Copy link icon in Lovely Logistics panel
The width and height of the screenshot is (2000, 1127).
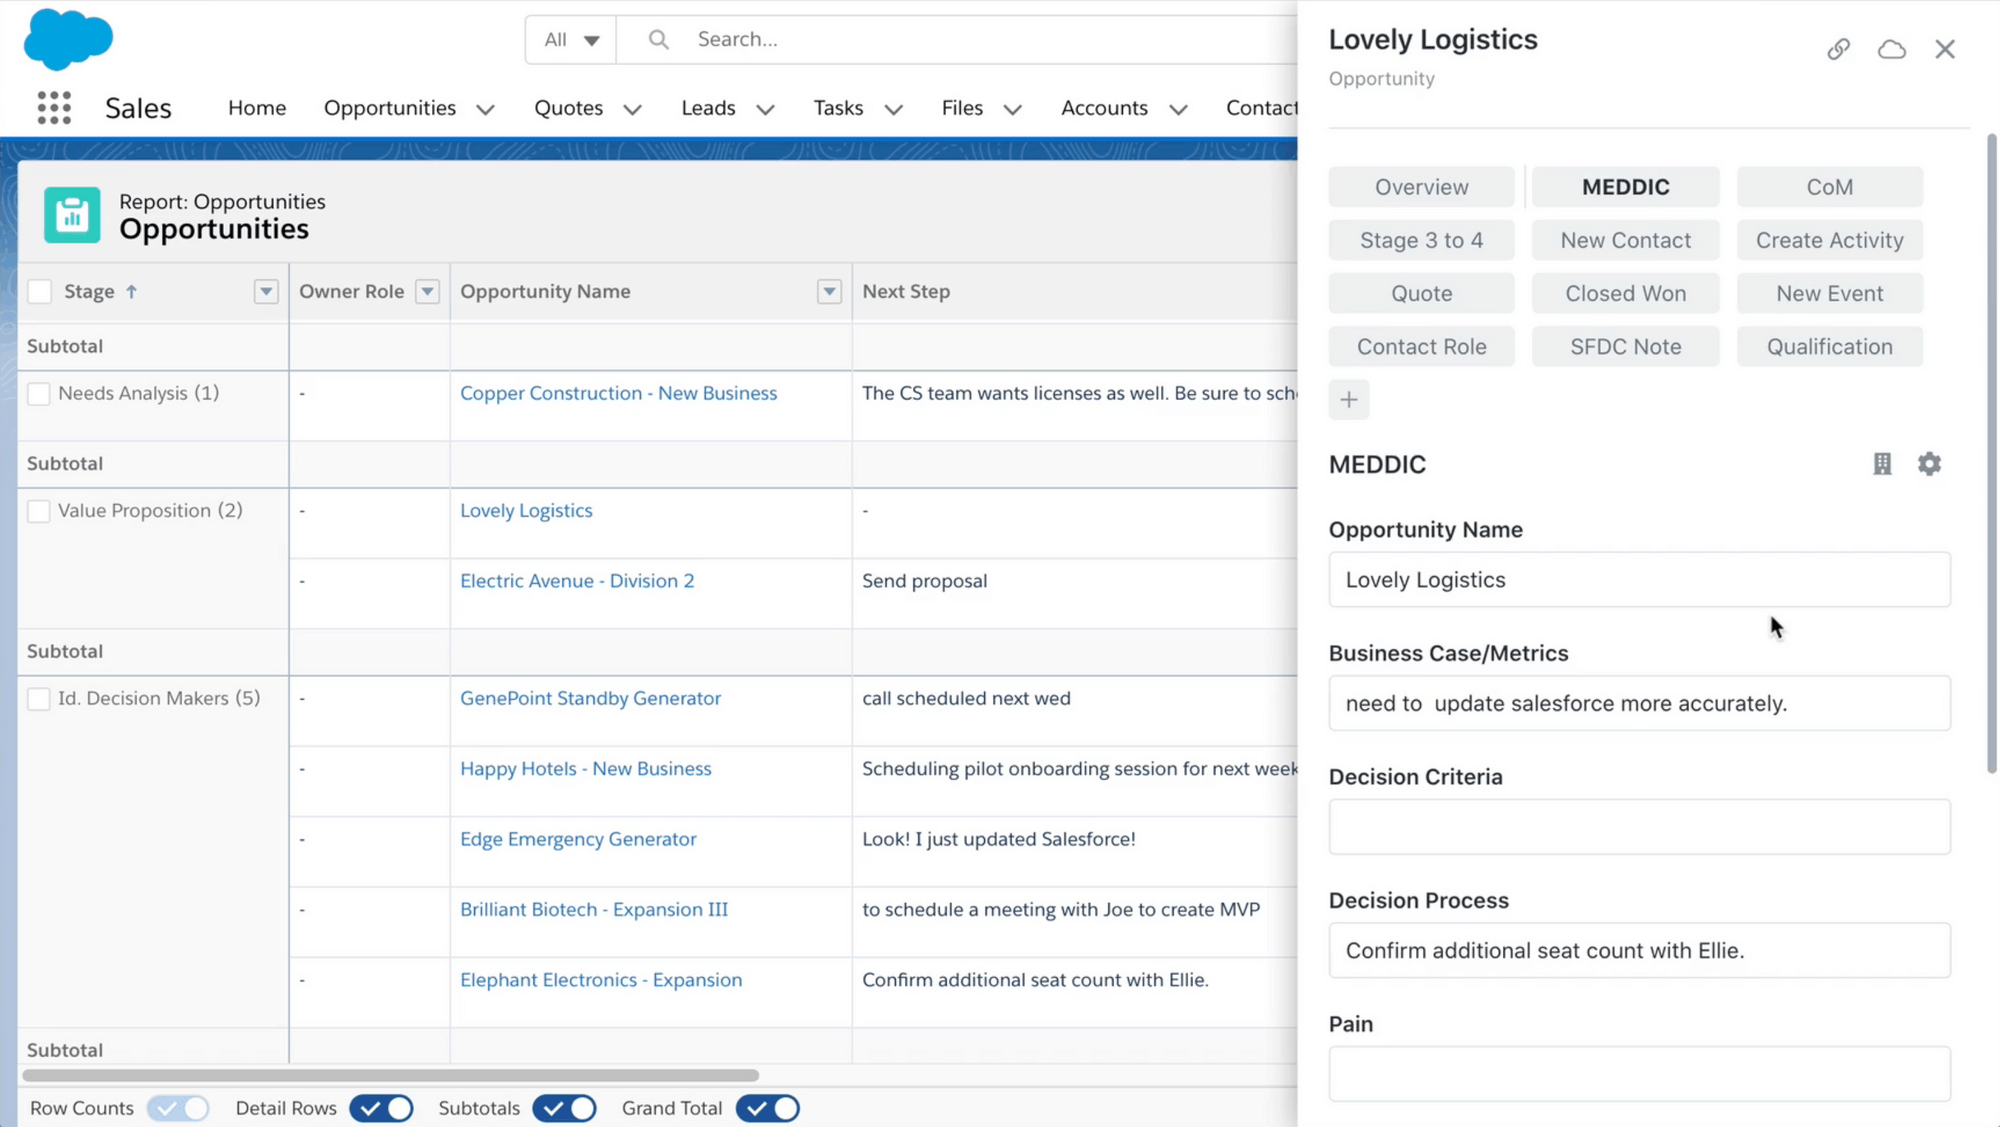coord(1838,49)
